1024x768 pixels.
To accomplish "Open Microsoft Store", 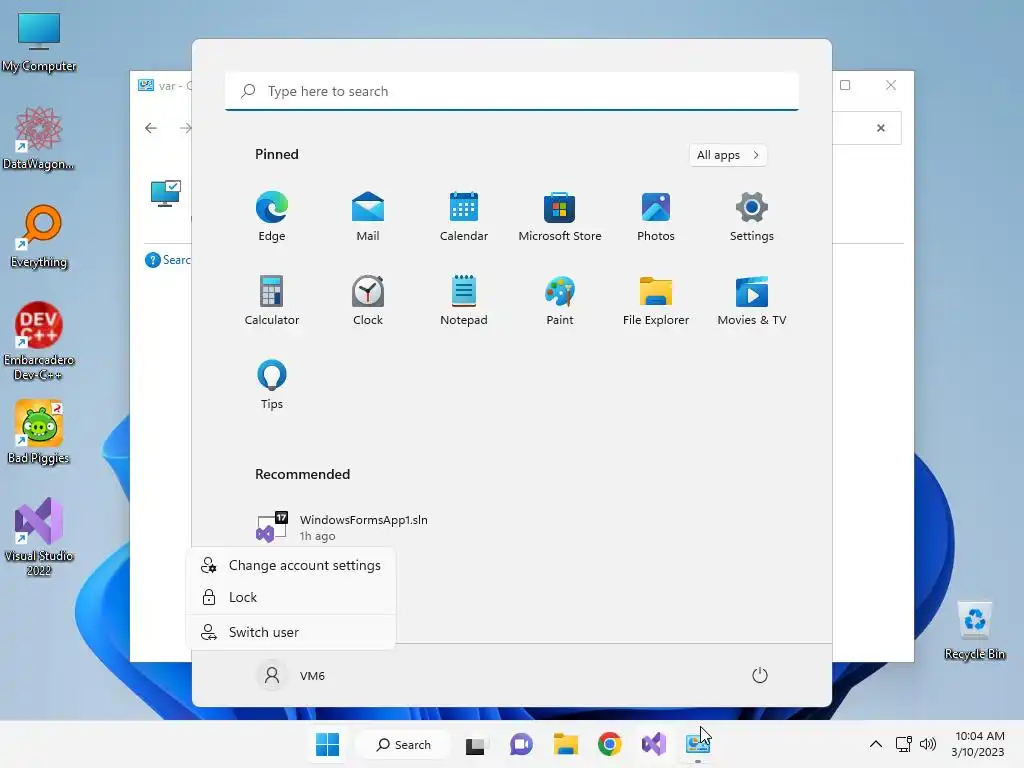I will click(x=560, y=217).
